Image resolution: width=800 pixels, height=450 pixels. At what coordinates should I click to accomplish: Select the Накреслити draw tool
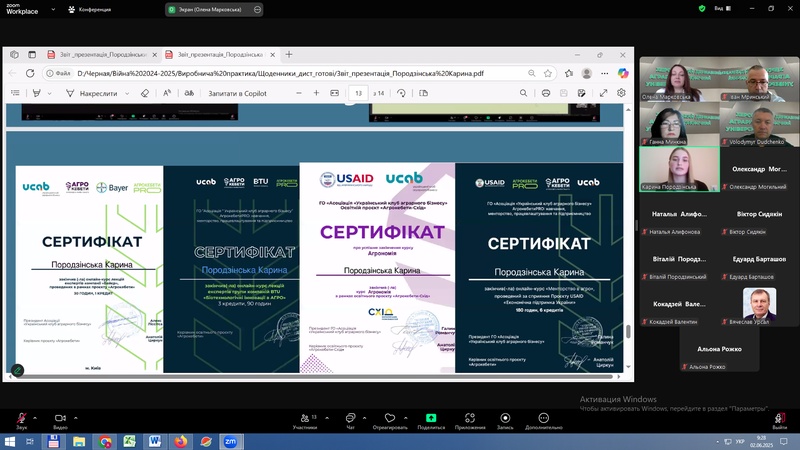[92, 93]
